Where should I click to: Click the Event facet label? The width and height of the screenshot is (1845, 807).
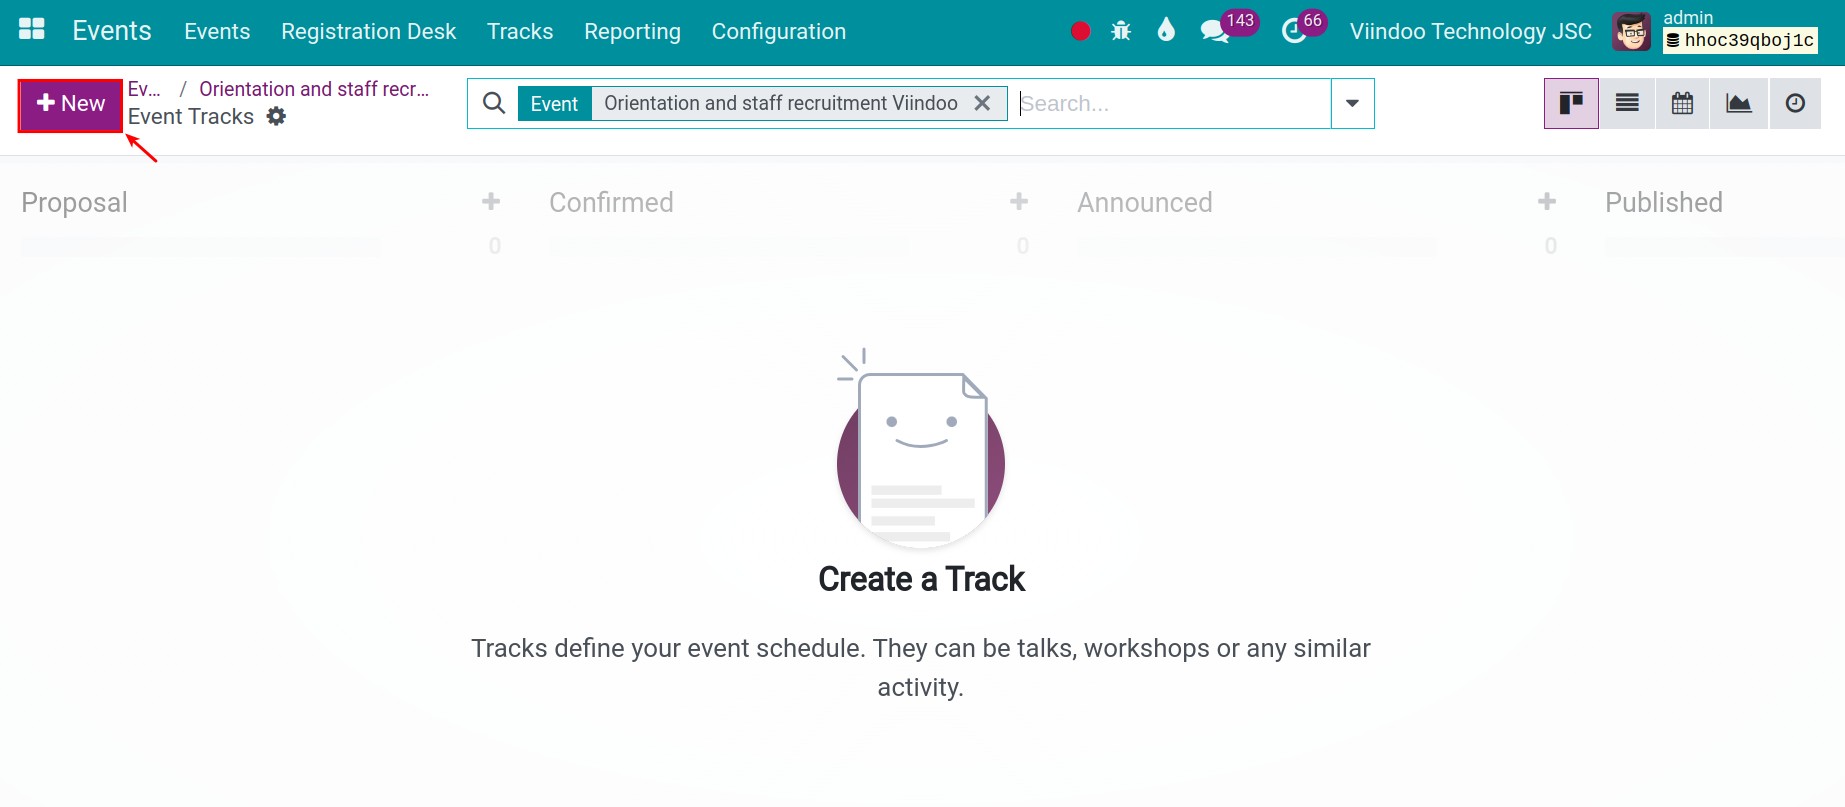coord(554,103)
